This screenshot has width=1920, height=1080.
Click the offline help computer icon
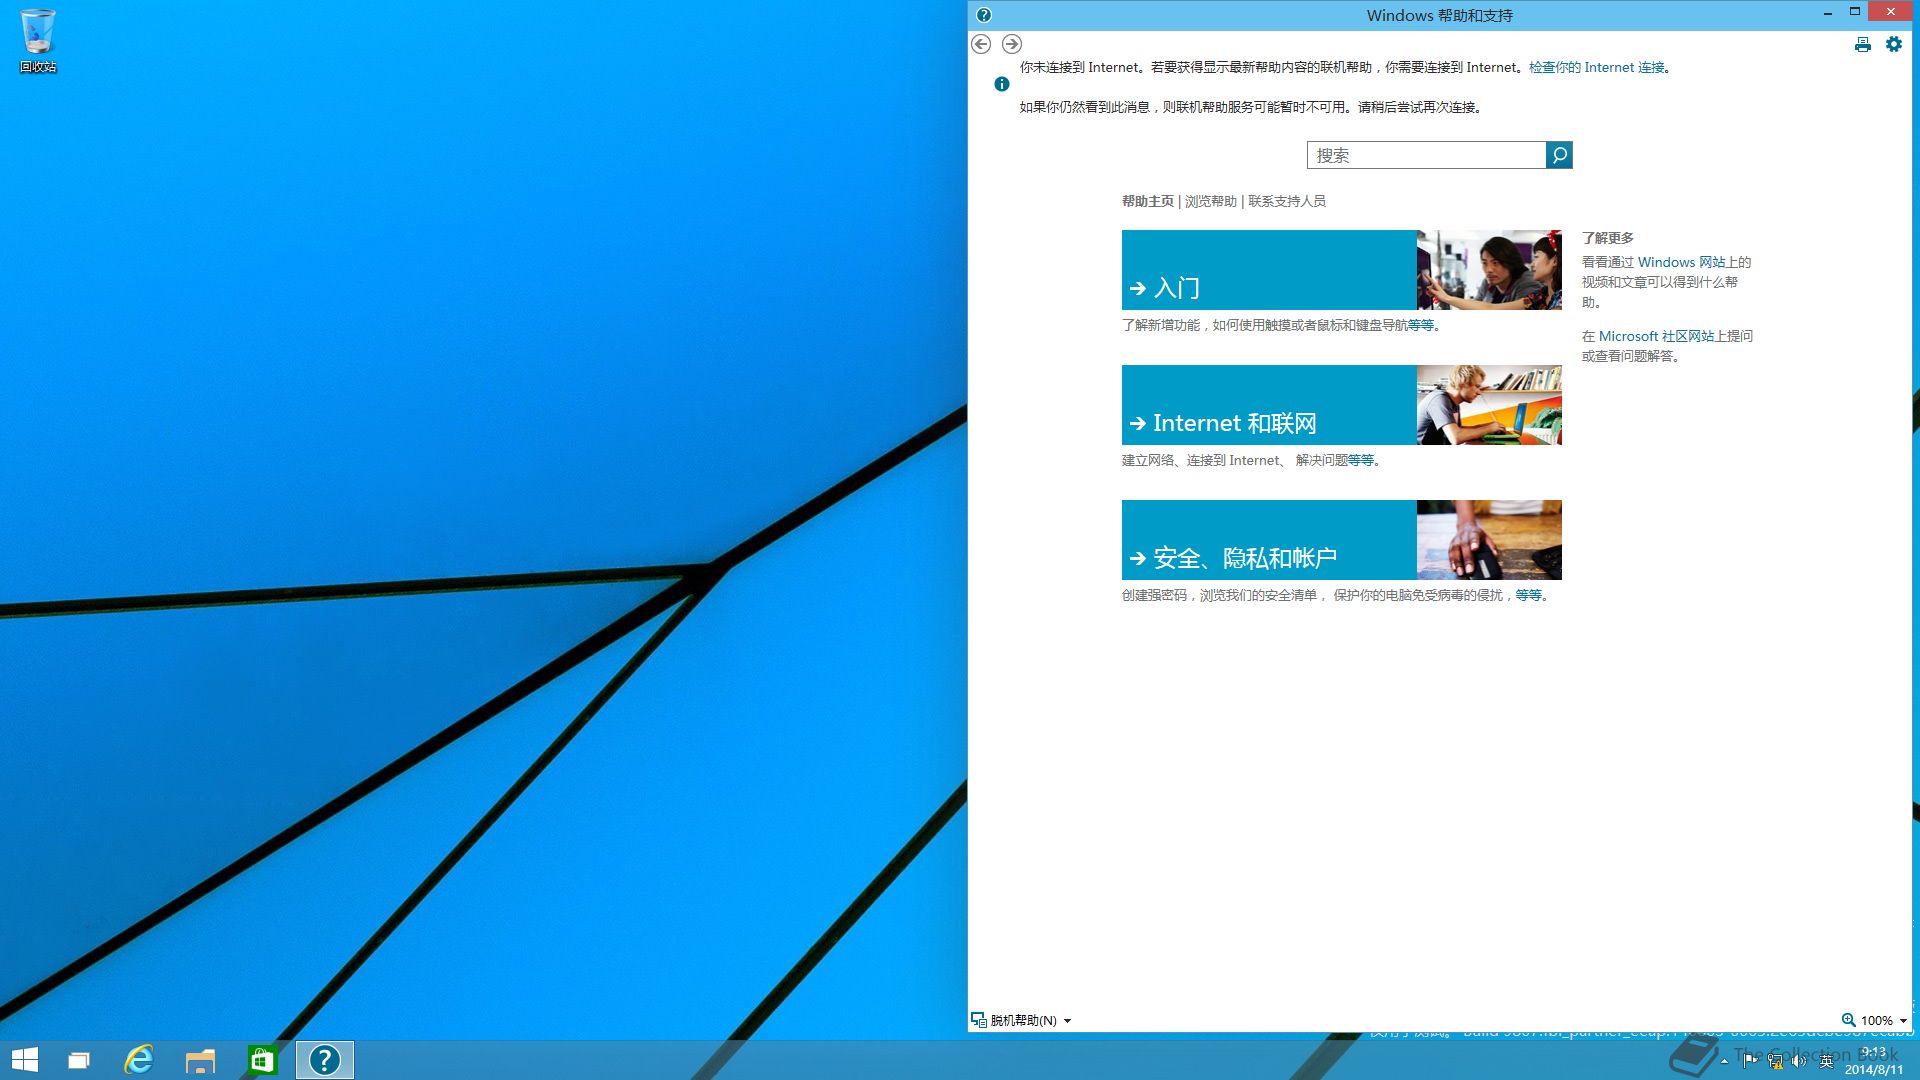pyautogui.click(x=979, y=1020)
